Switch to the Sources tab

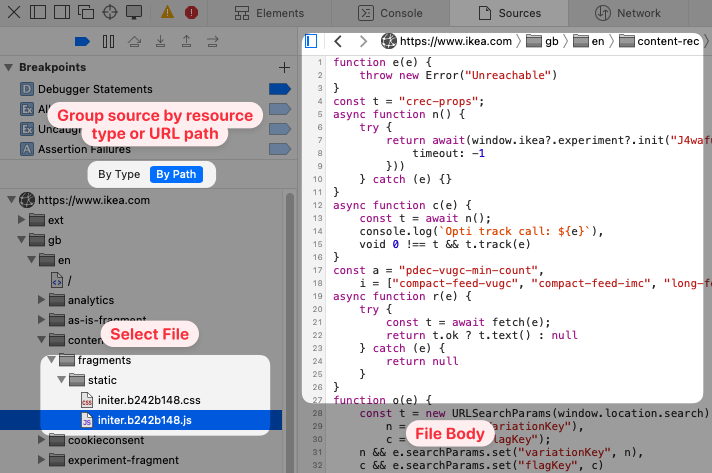[509, 13]
